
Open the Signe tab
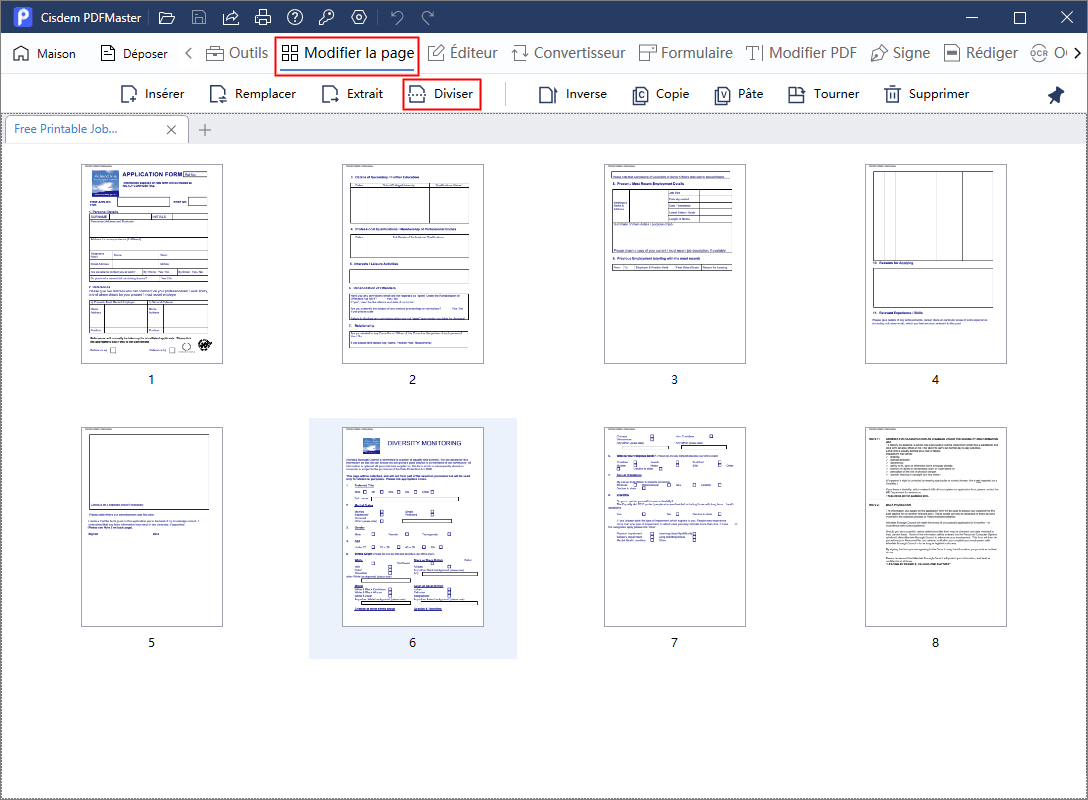tap(900, 53)
